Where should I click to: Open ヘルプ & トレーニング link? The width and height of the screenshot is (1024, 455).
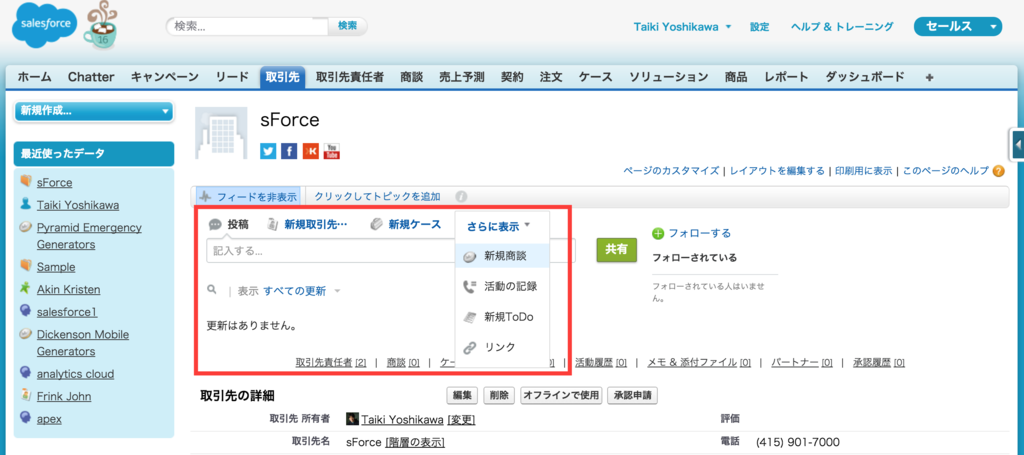pos(842,27)
